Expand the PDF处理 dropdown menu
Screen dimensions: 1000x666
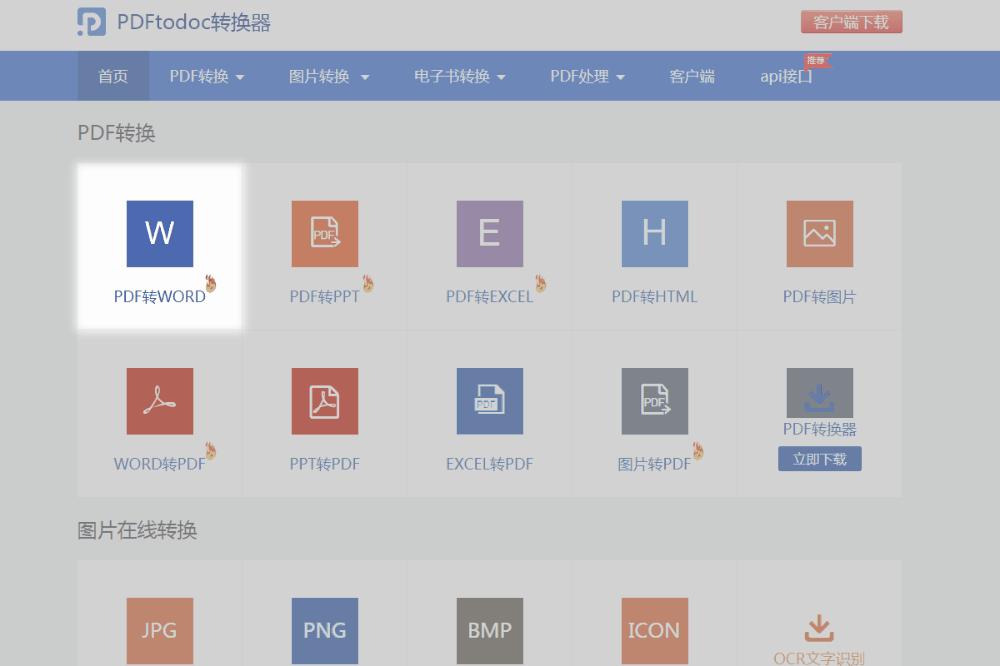click(587, 76)
